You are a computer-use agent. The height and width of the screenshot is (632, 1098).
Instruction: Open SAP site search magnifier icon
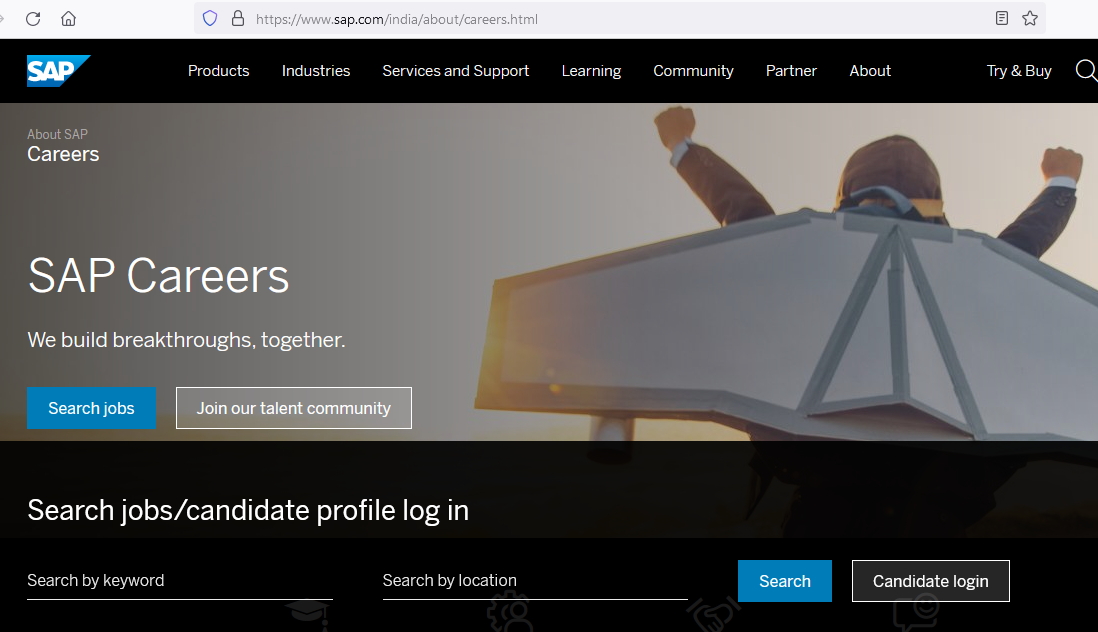(x=1086, y=71)
